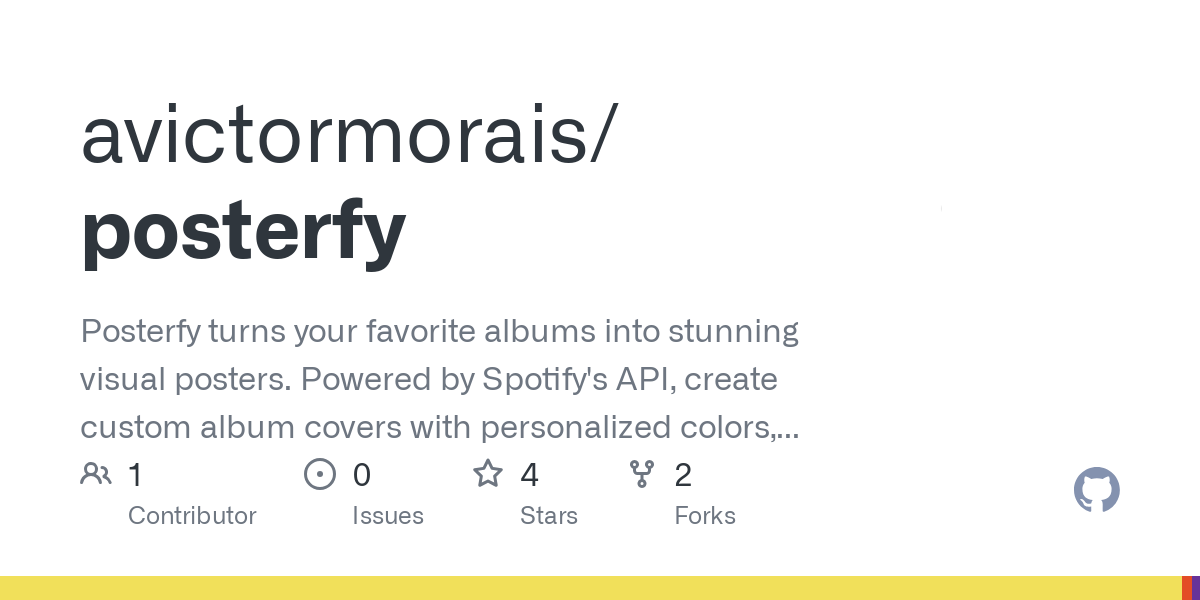1200x600 pixels.
Task: Click the issues count number 0
Action: point(361,475)
